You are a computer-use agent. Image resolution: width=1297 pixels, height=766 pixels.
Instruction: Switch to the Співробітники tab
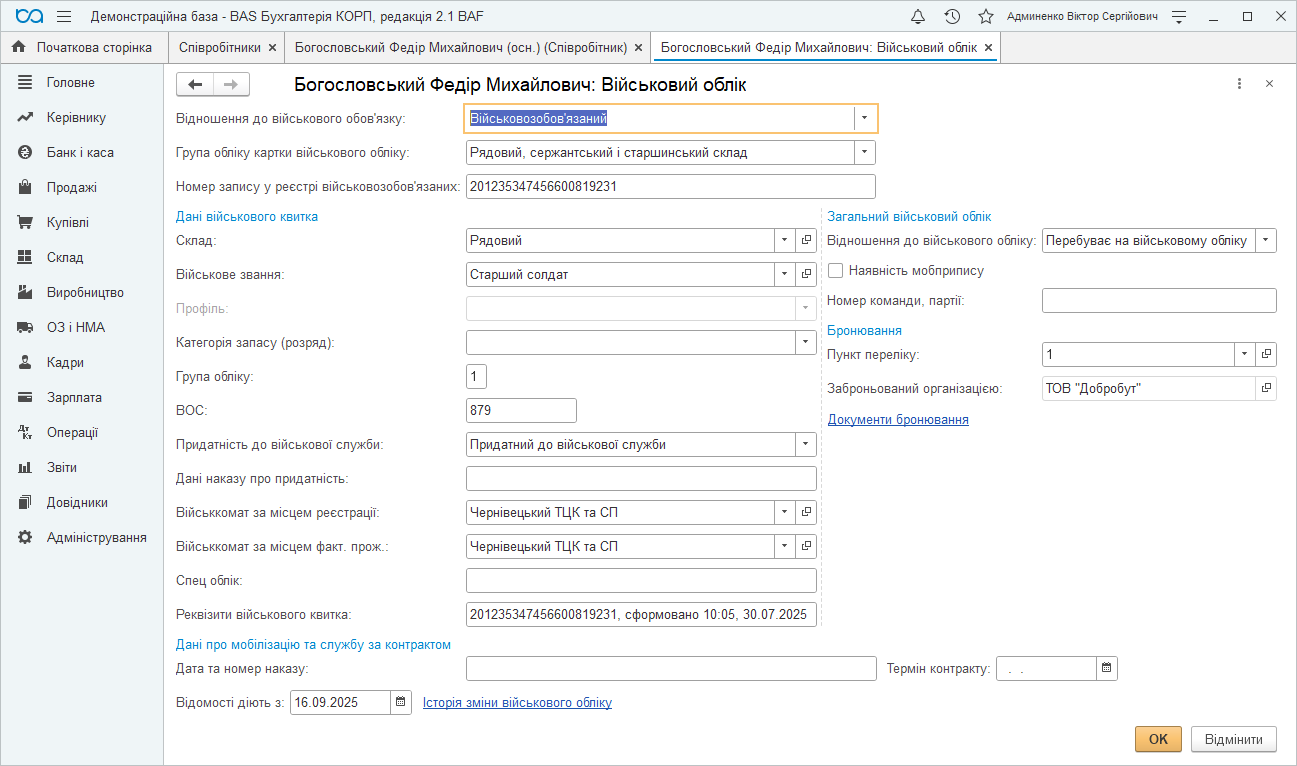pyautogui.click(x=220, y=47)
